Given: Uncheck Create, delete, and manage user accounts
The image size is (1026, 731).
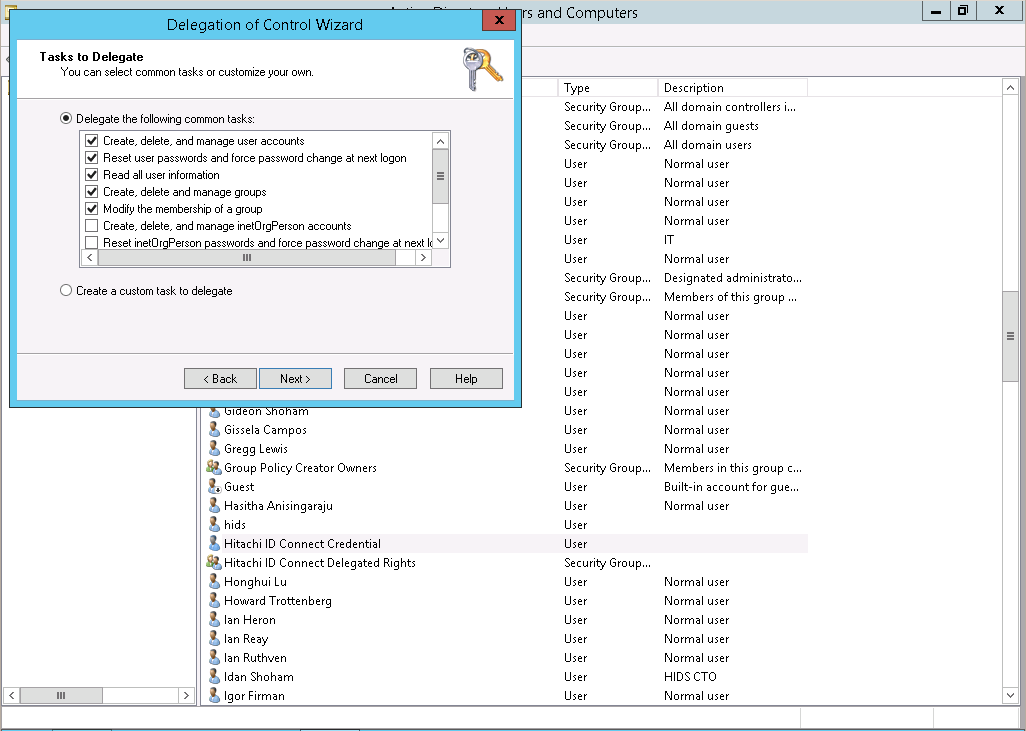Looking at the screenshot, I should pos(92,141).
